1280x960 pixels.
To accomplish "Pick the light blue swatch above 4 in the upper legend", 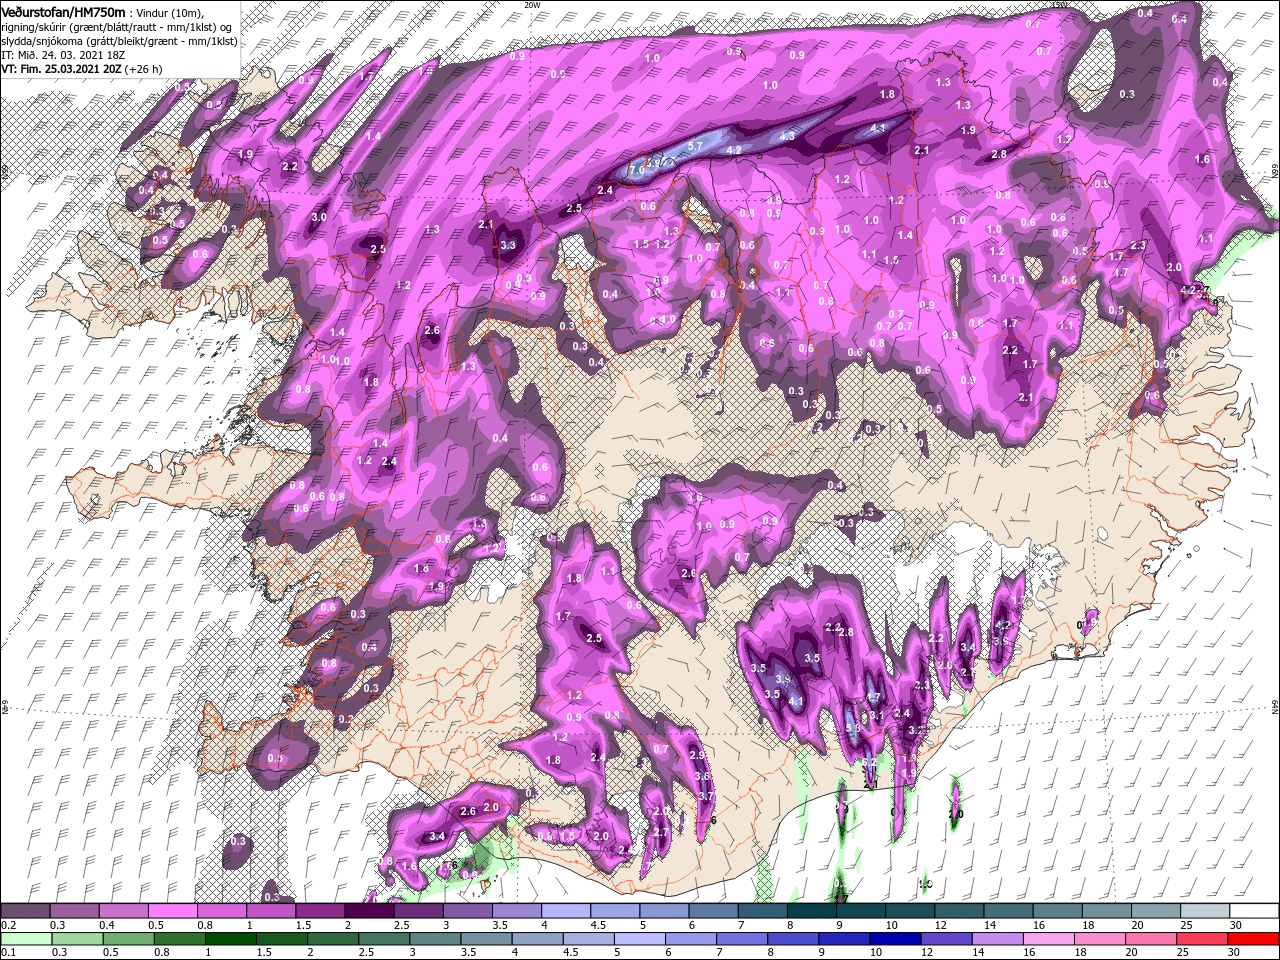I will pos(566,911).
